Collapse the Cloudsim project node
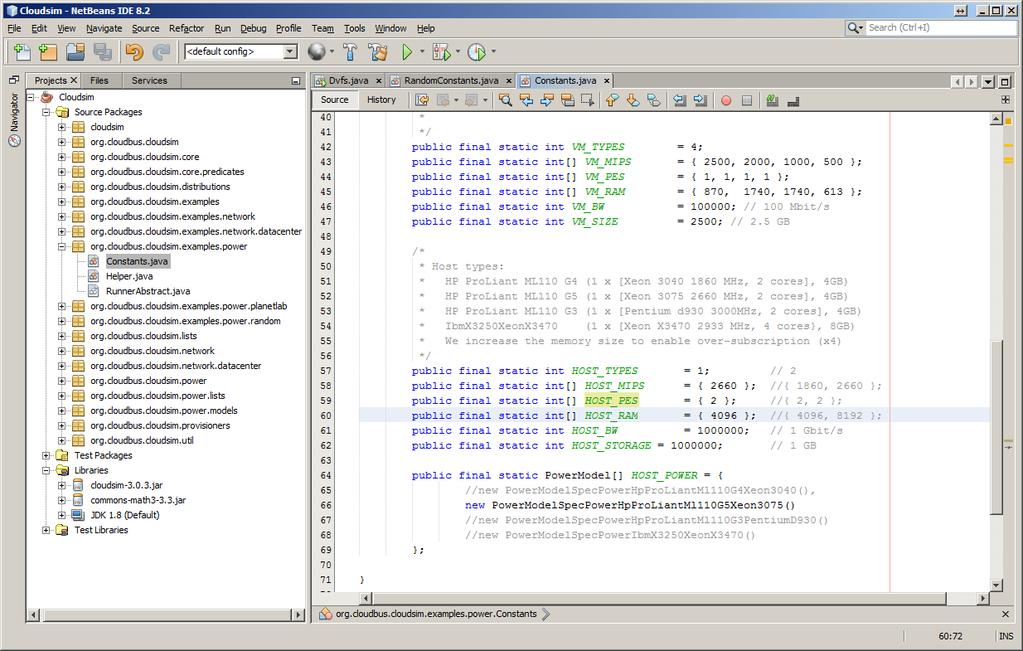The image size is (1023, 651). pos(30,97)
